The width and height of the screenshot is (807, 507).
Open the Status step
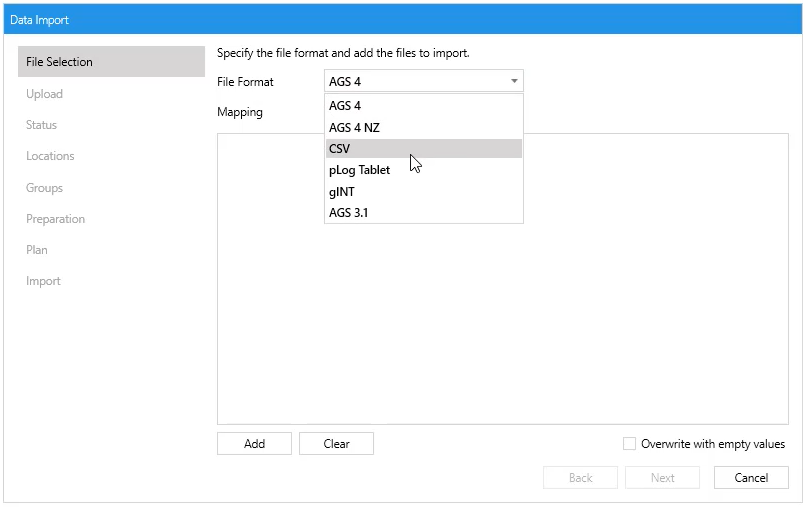[41, 125]
